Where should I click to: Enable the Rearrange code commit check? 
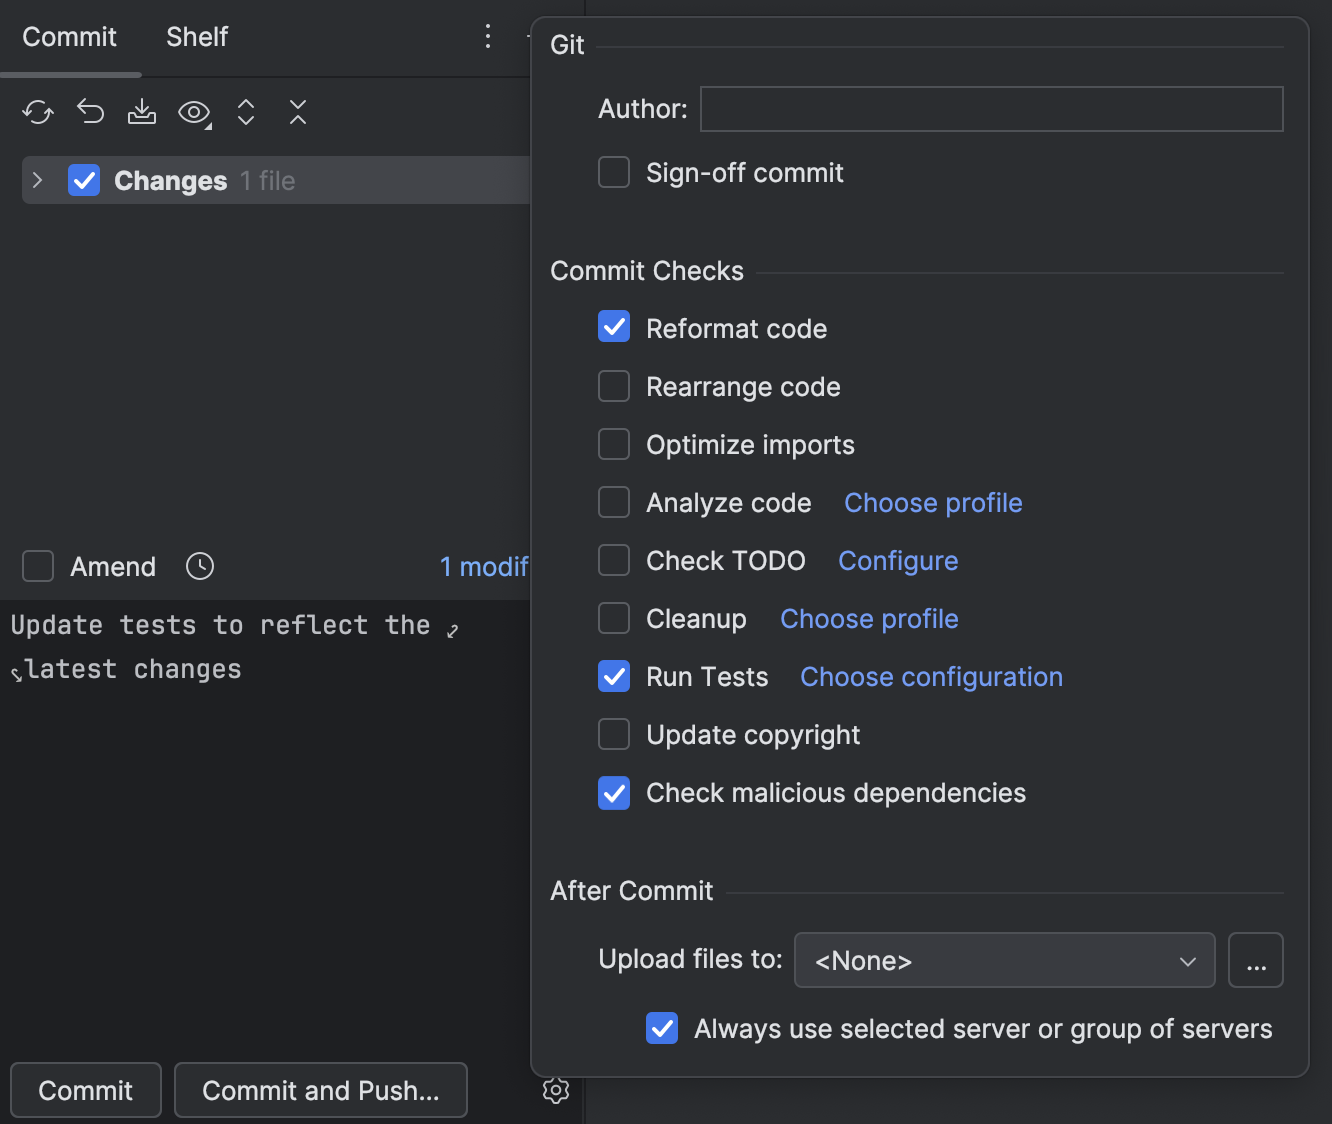tap(613, 386)
